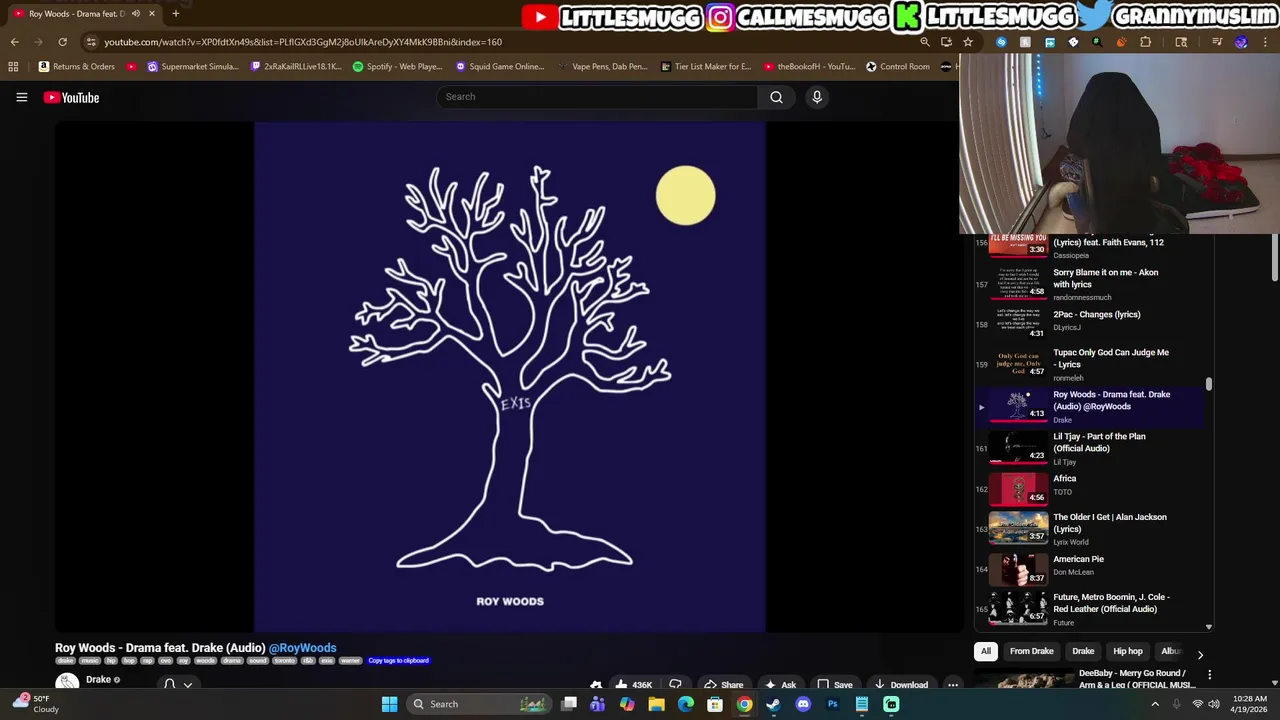Dislike the Roy Woods Drama video

(x=675, y=685)
